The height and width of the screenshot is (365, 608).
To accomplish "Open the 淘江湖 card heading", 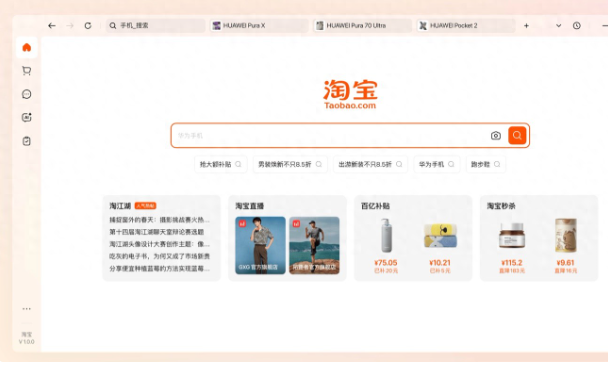I will tap(120, 206).
